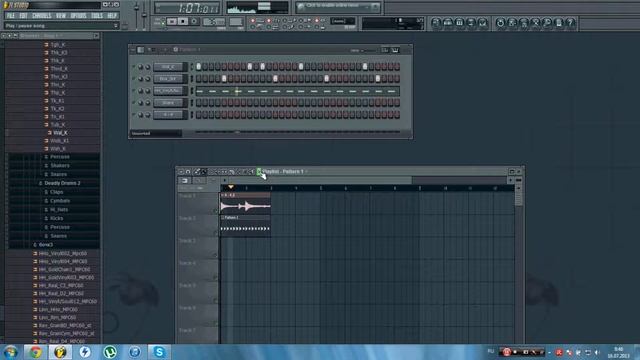Click the magnifier shortcut icon in toolbar
The image size is (640, 360).
tap(547, 23)
